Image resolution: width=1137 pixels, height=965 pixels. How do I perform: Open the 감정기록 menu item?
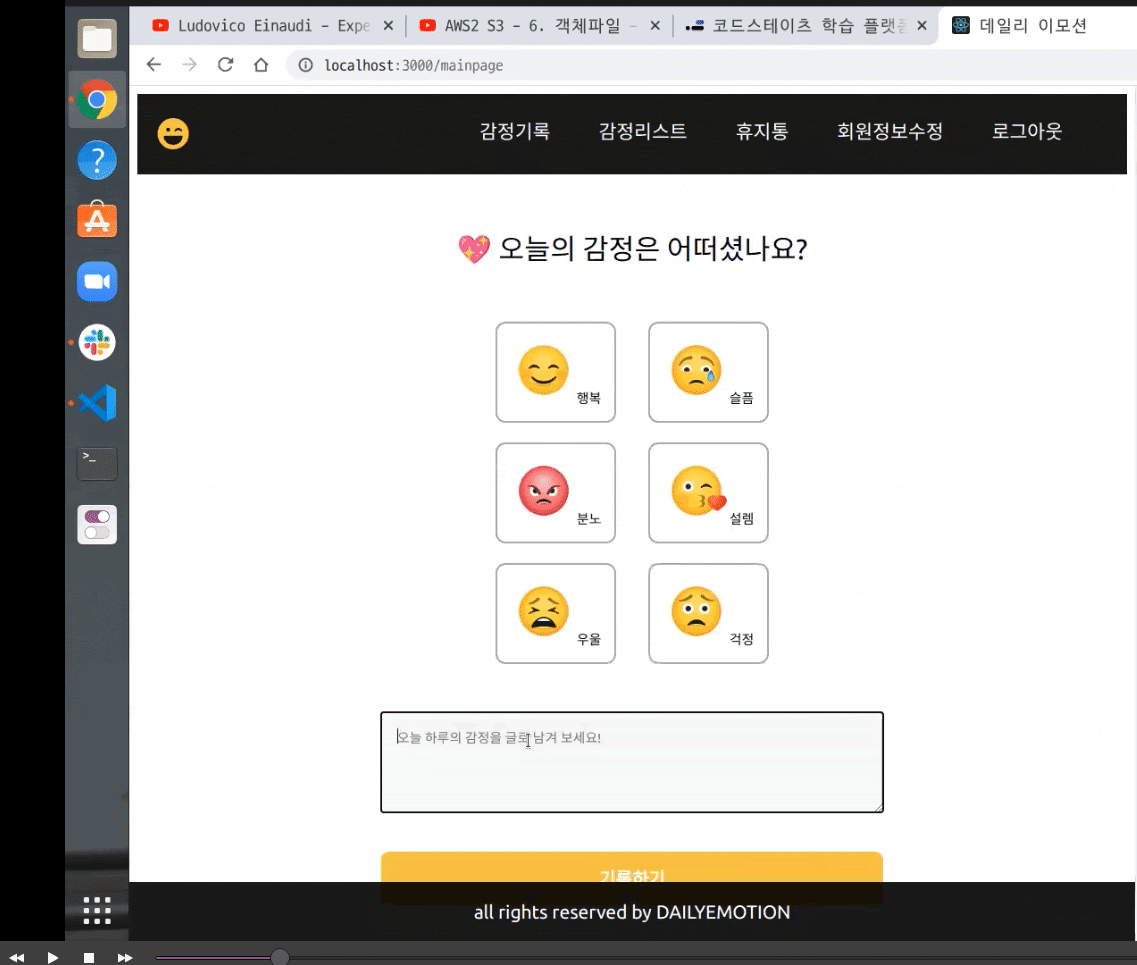click(x=515, y=131)
